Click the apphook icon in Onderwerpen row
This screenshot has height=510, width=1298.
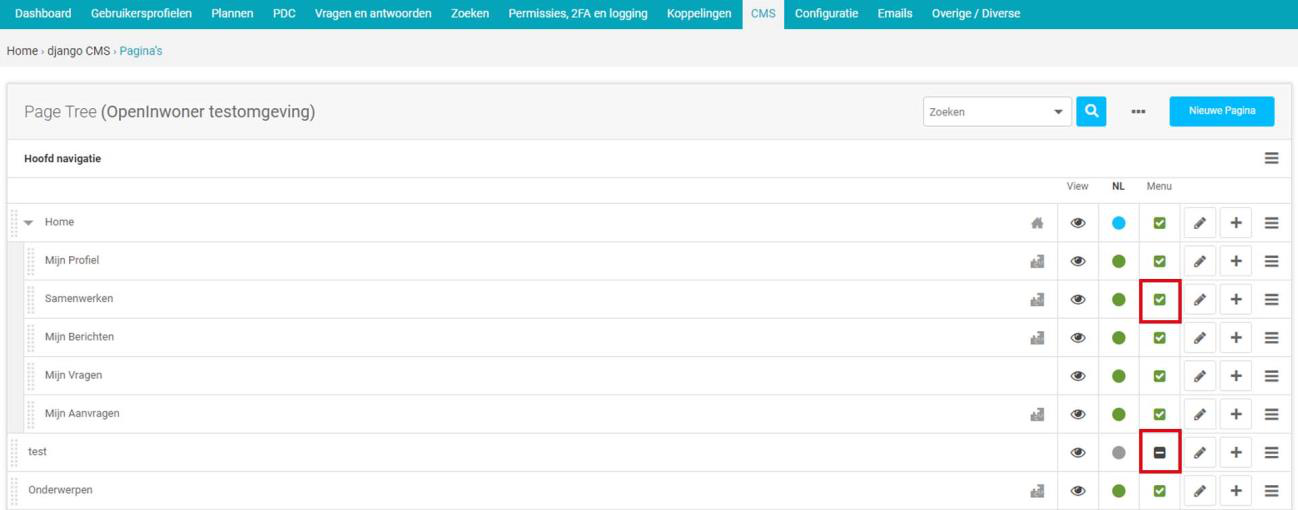tap(1037, 491)
